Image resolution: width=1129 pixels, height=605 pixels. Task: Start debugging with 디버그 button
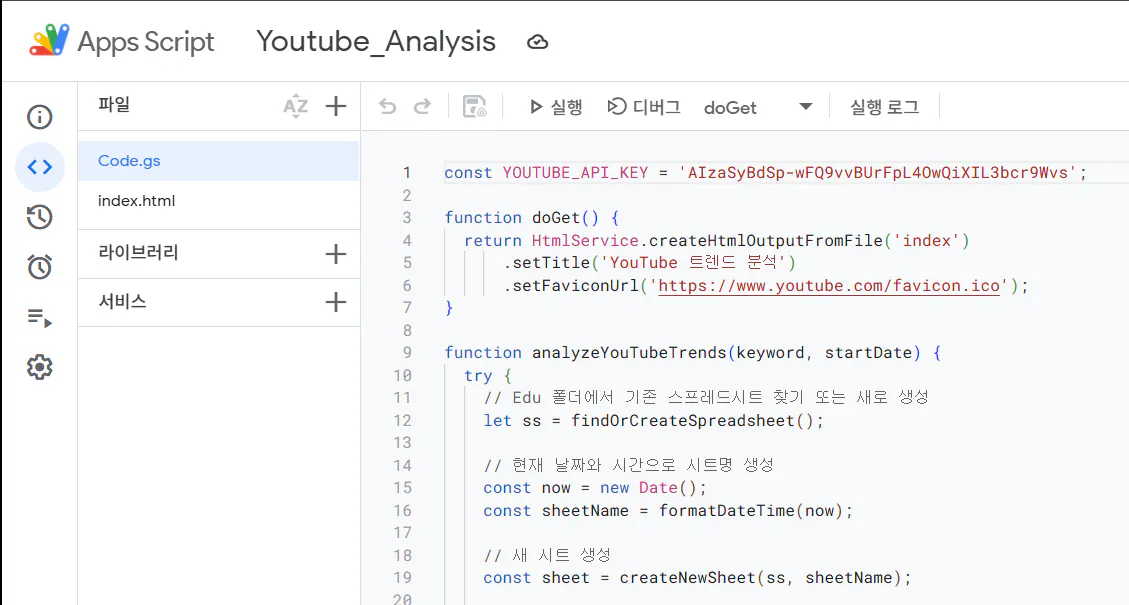coord(644,107)
